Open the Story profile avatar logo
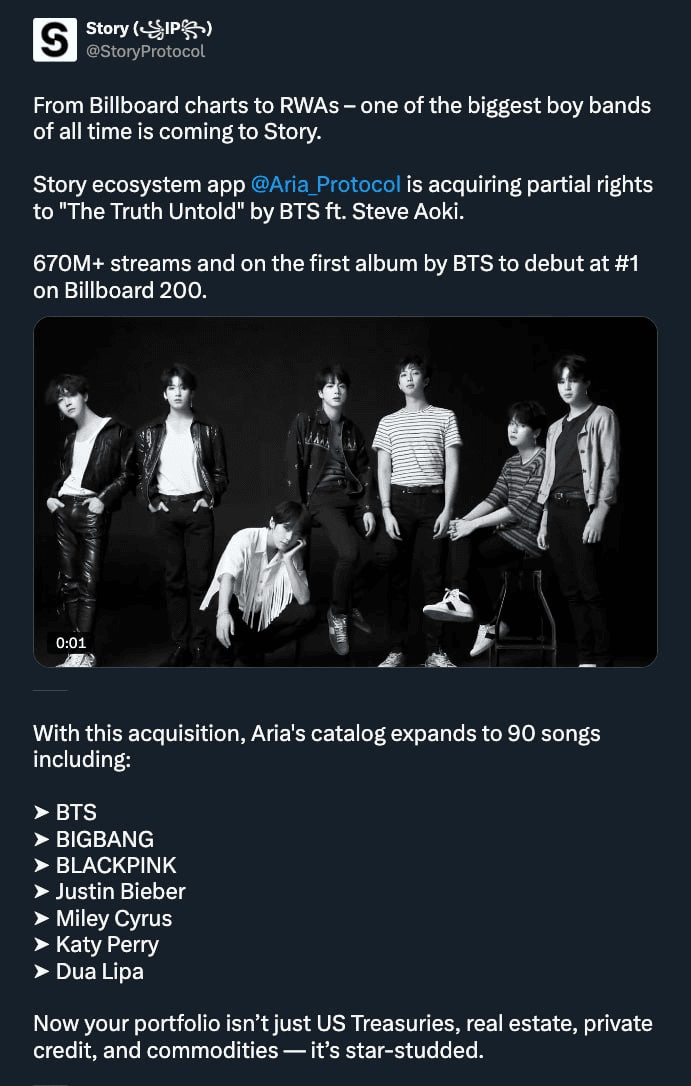The image size is (691, 1086). coord(55,39)
